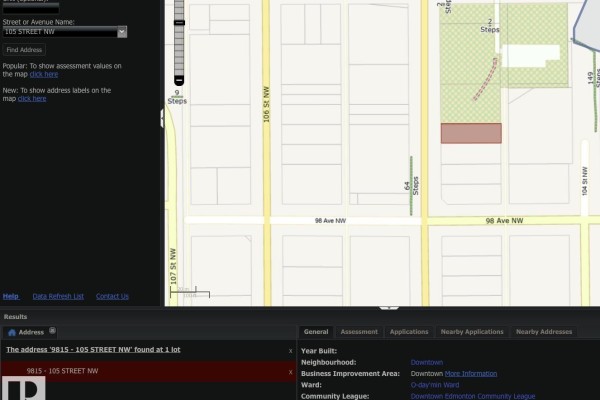Click the 106 St NW street label
The height and width of the screenshot is (400, 600).
click(266, 104)
